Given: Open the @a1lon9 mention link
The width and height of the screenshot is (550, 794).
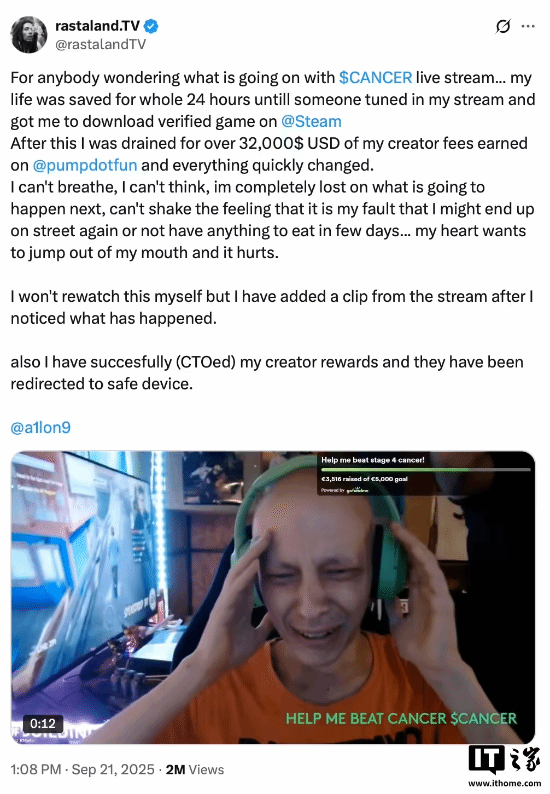Looking at the screenshot, I should click(x=41, y=427).
